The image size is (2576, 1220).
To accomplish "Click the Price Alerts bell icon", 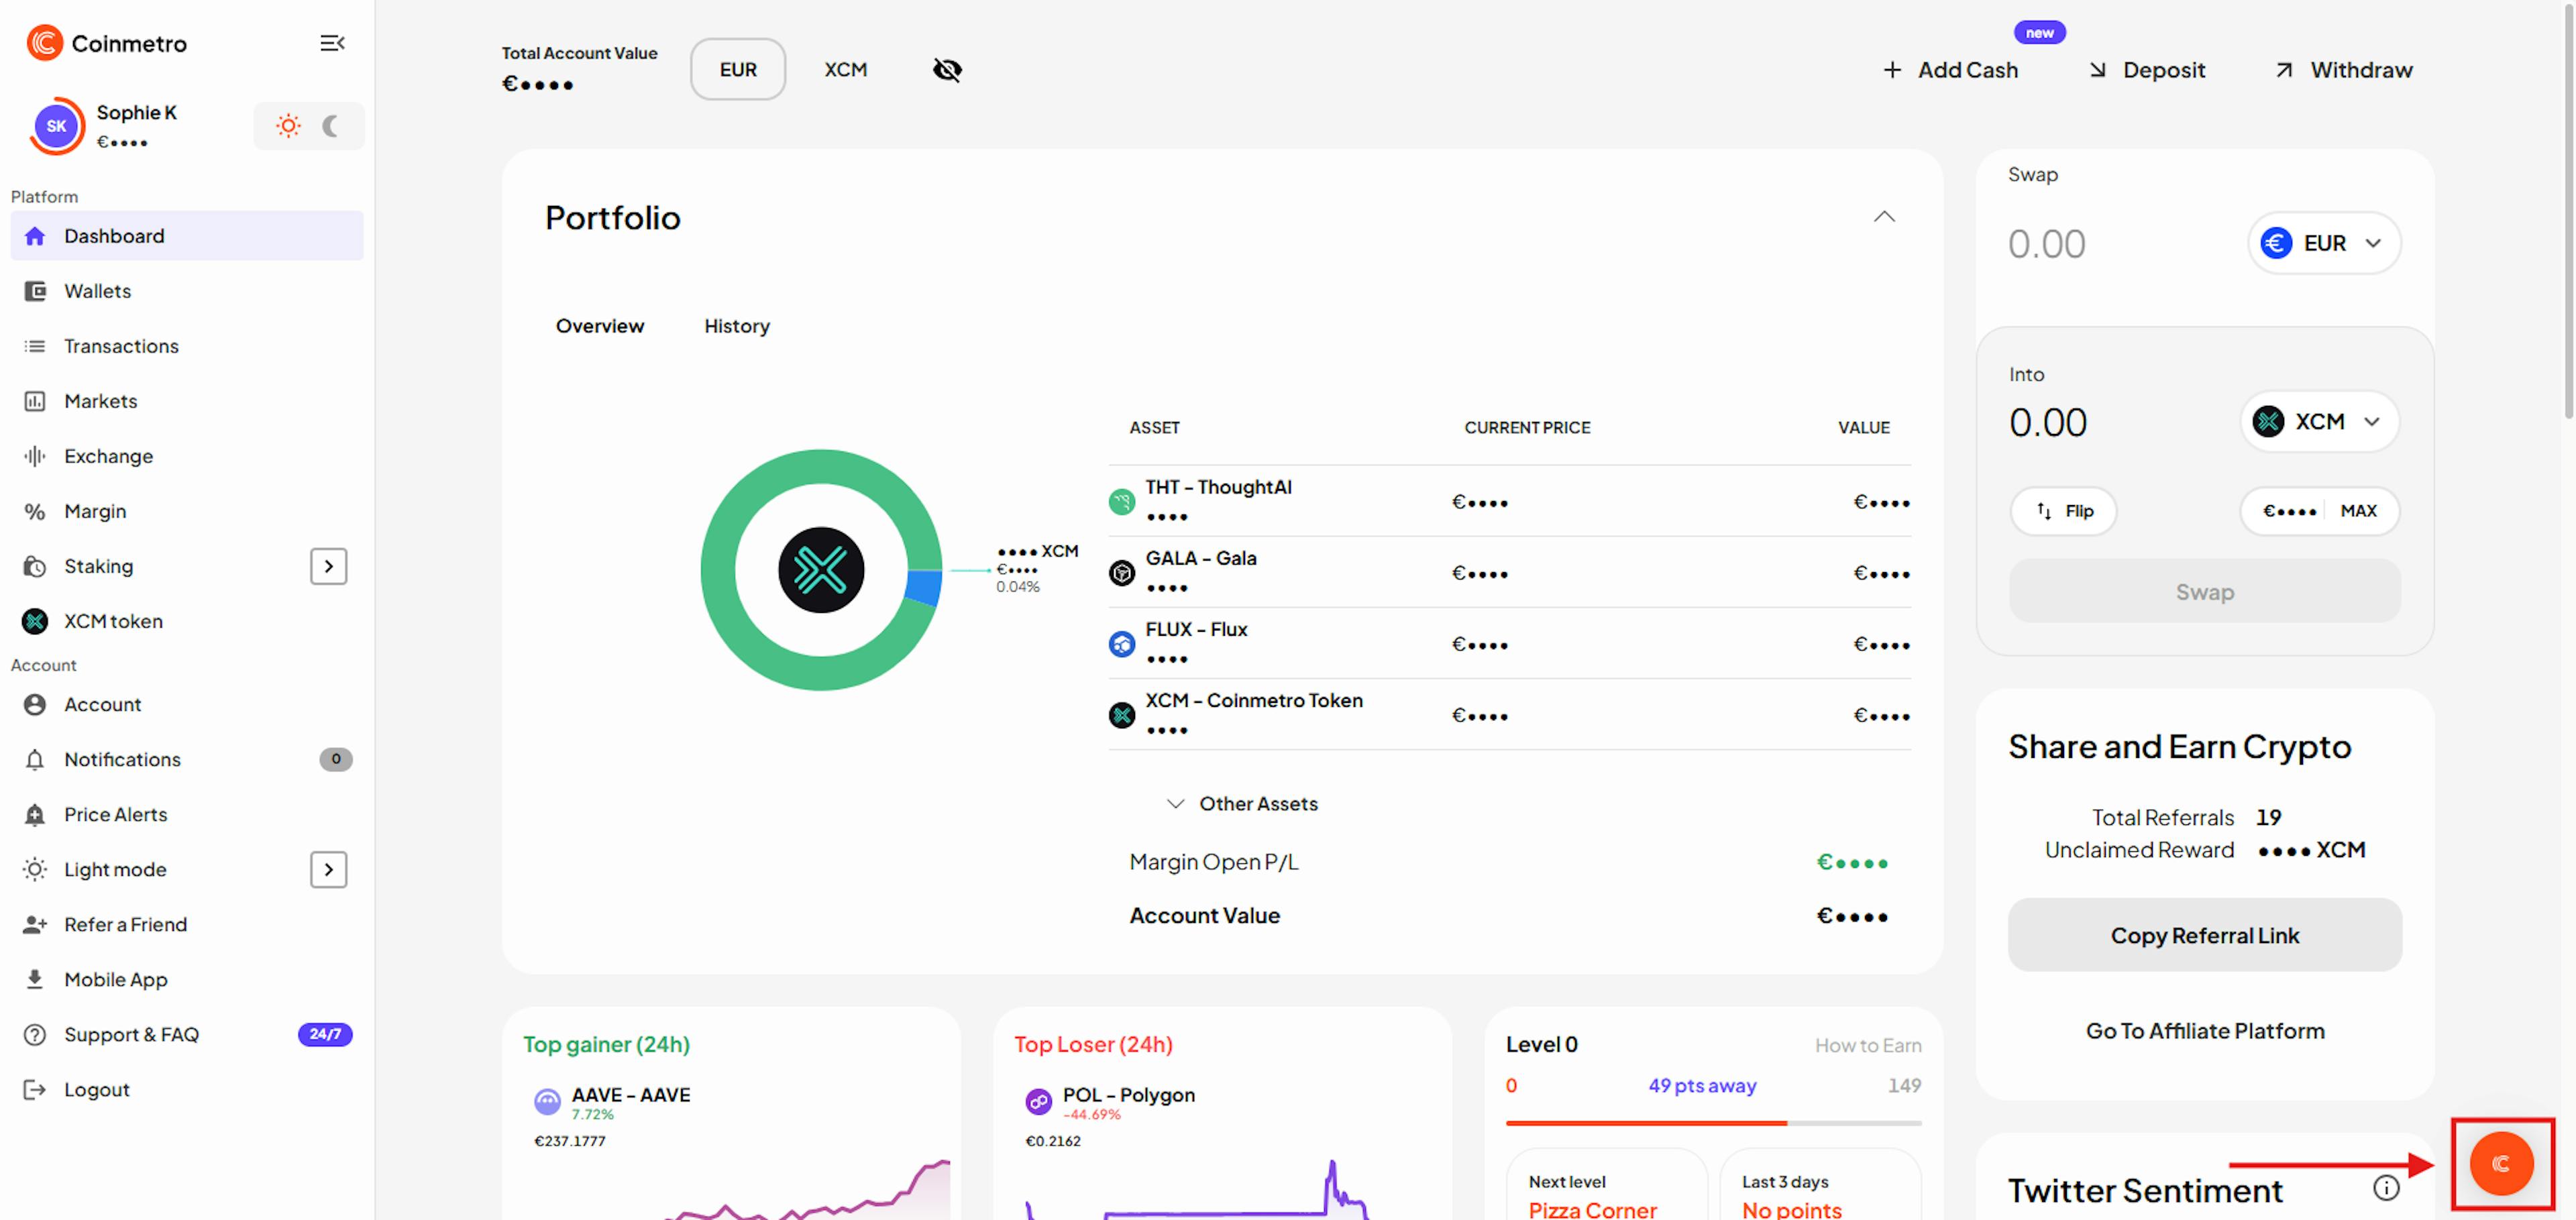I will pos(35,814).
